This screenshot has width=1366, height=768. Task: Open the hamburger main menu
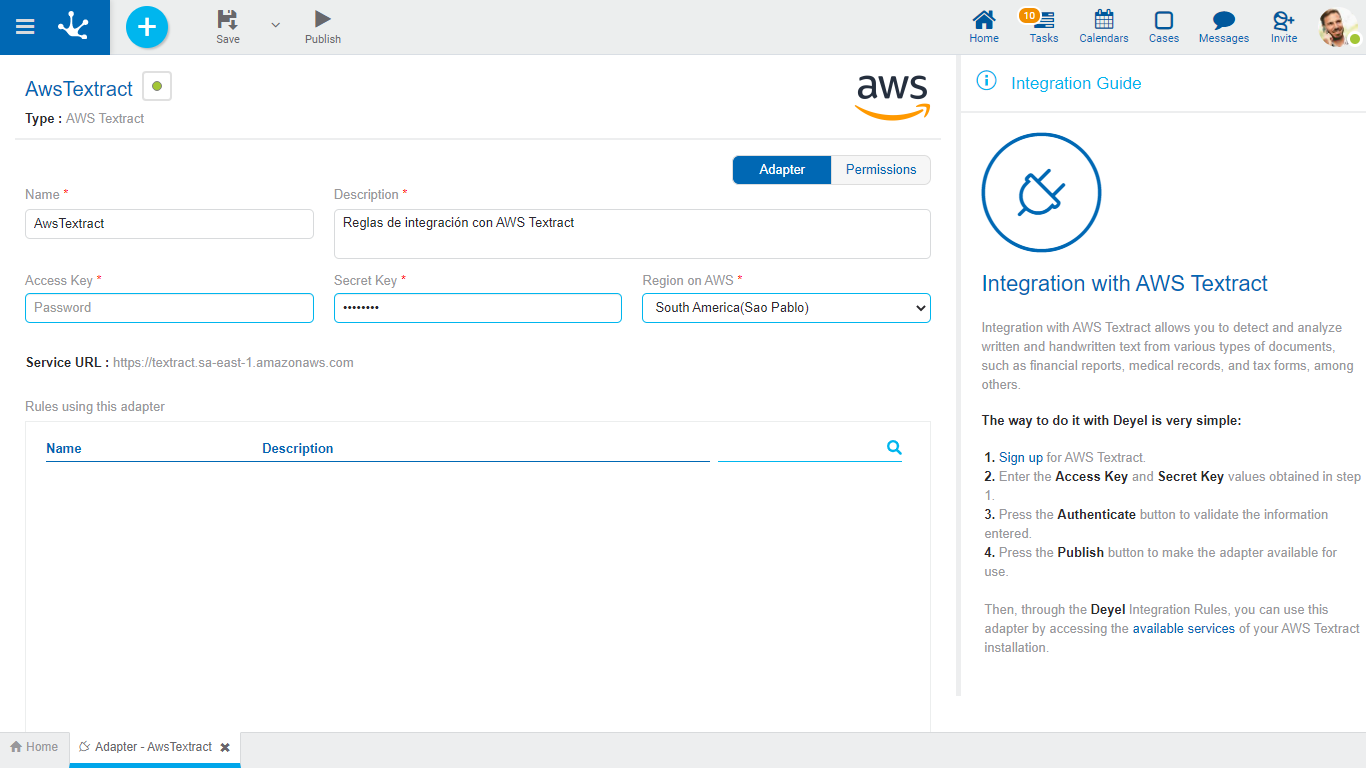[25, 27]
